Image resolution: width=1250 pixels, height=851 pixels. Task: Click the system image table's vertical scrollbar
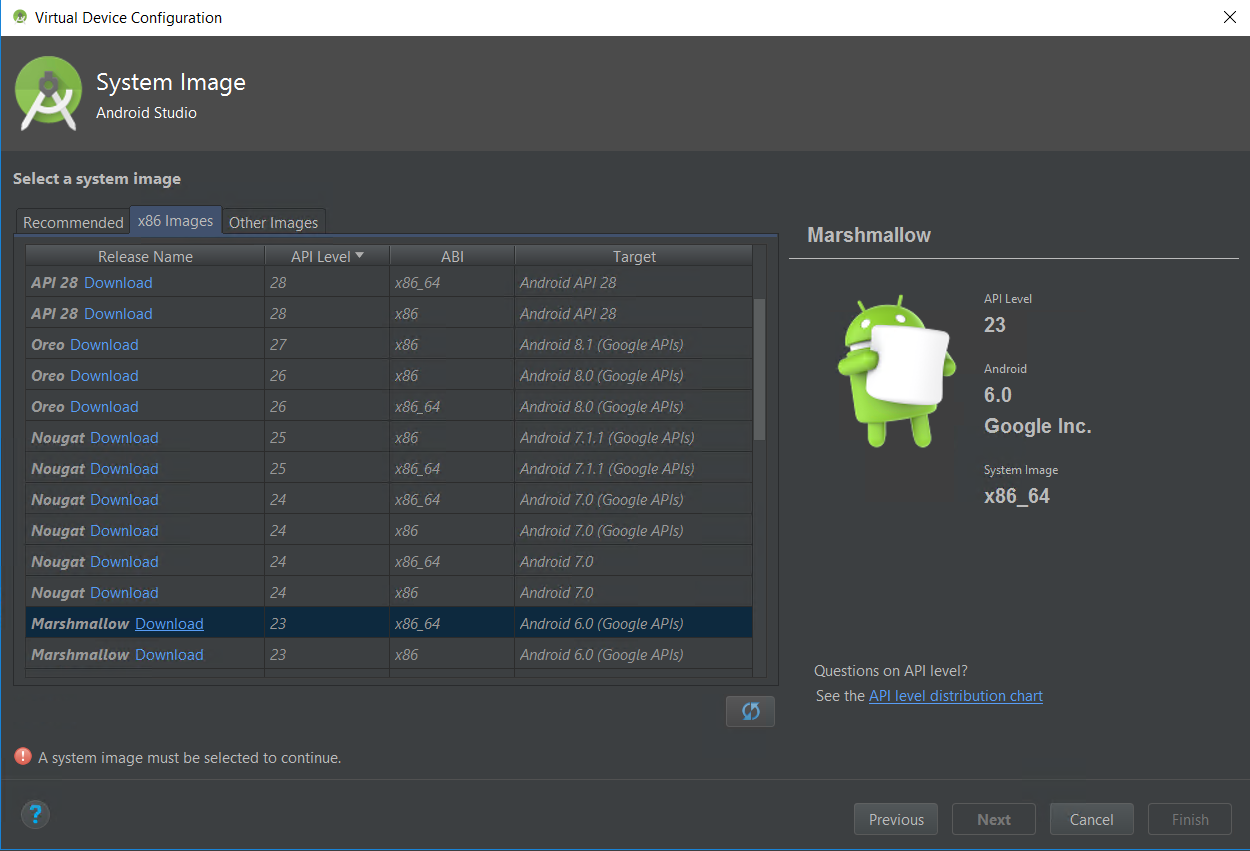coord(759,370)
